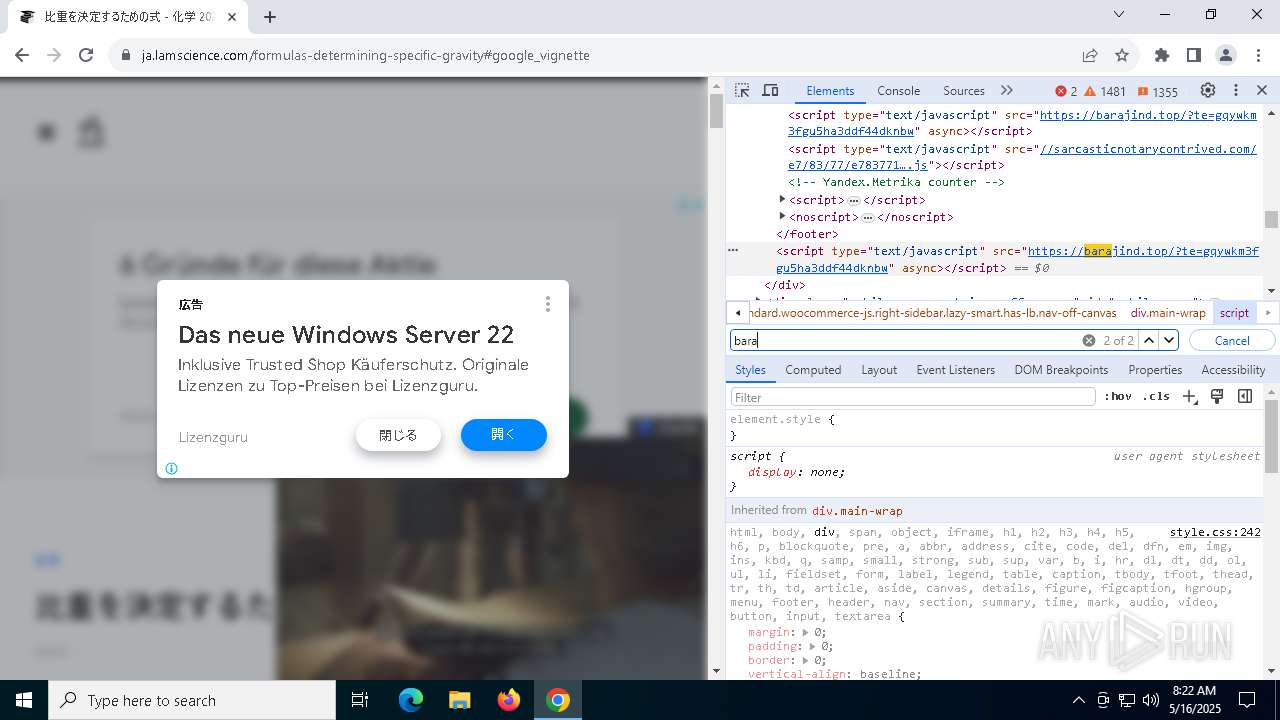Select div.main-wrap in breadcrumbs

click(1168, 313)
